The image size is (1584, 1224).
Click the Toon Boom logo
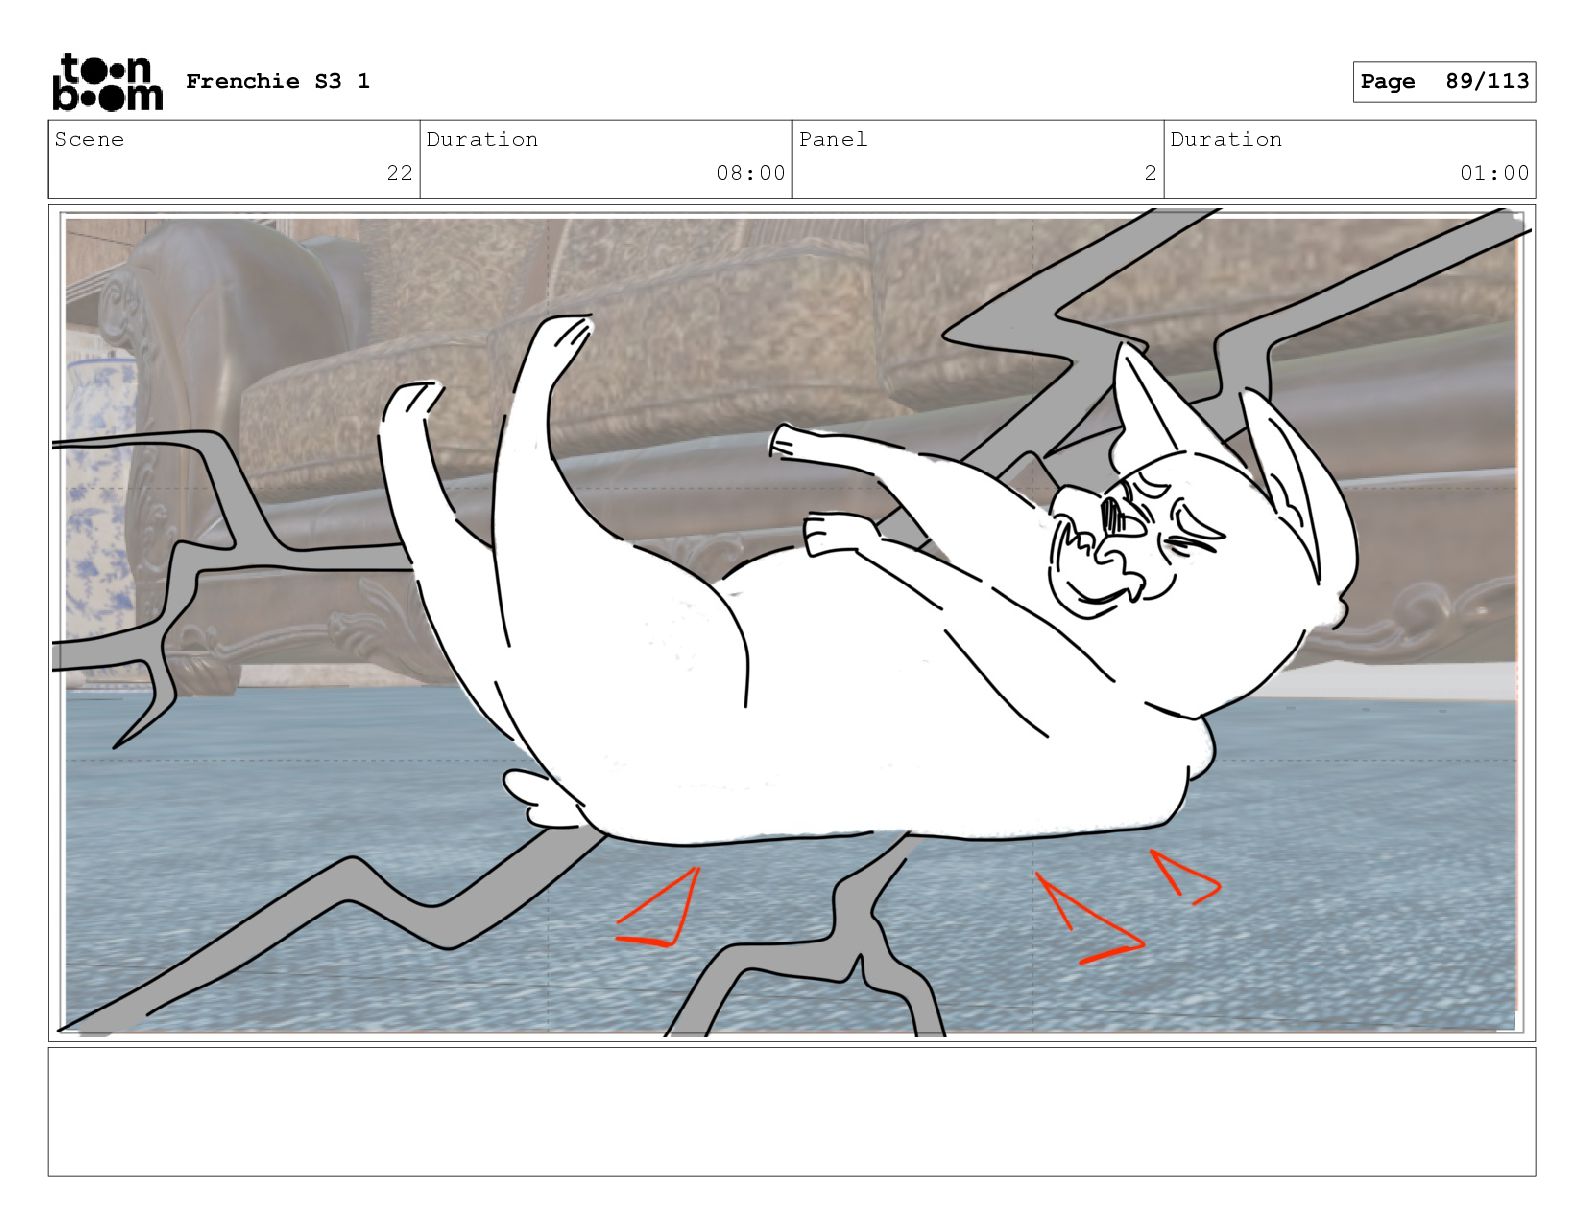tap(107, 81)
